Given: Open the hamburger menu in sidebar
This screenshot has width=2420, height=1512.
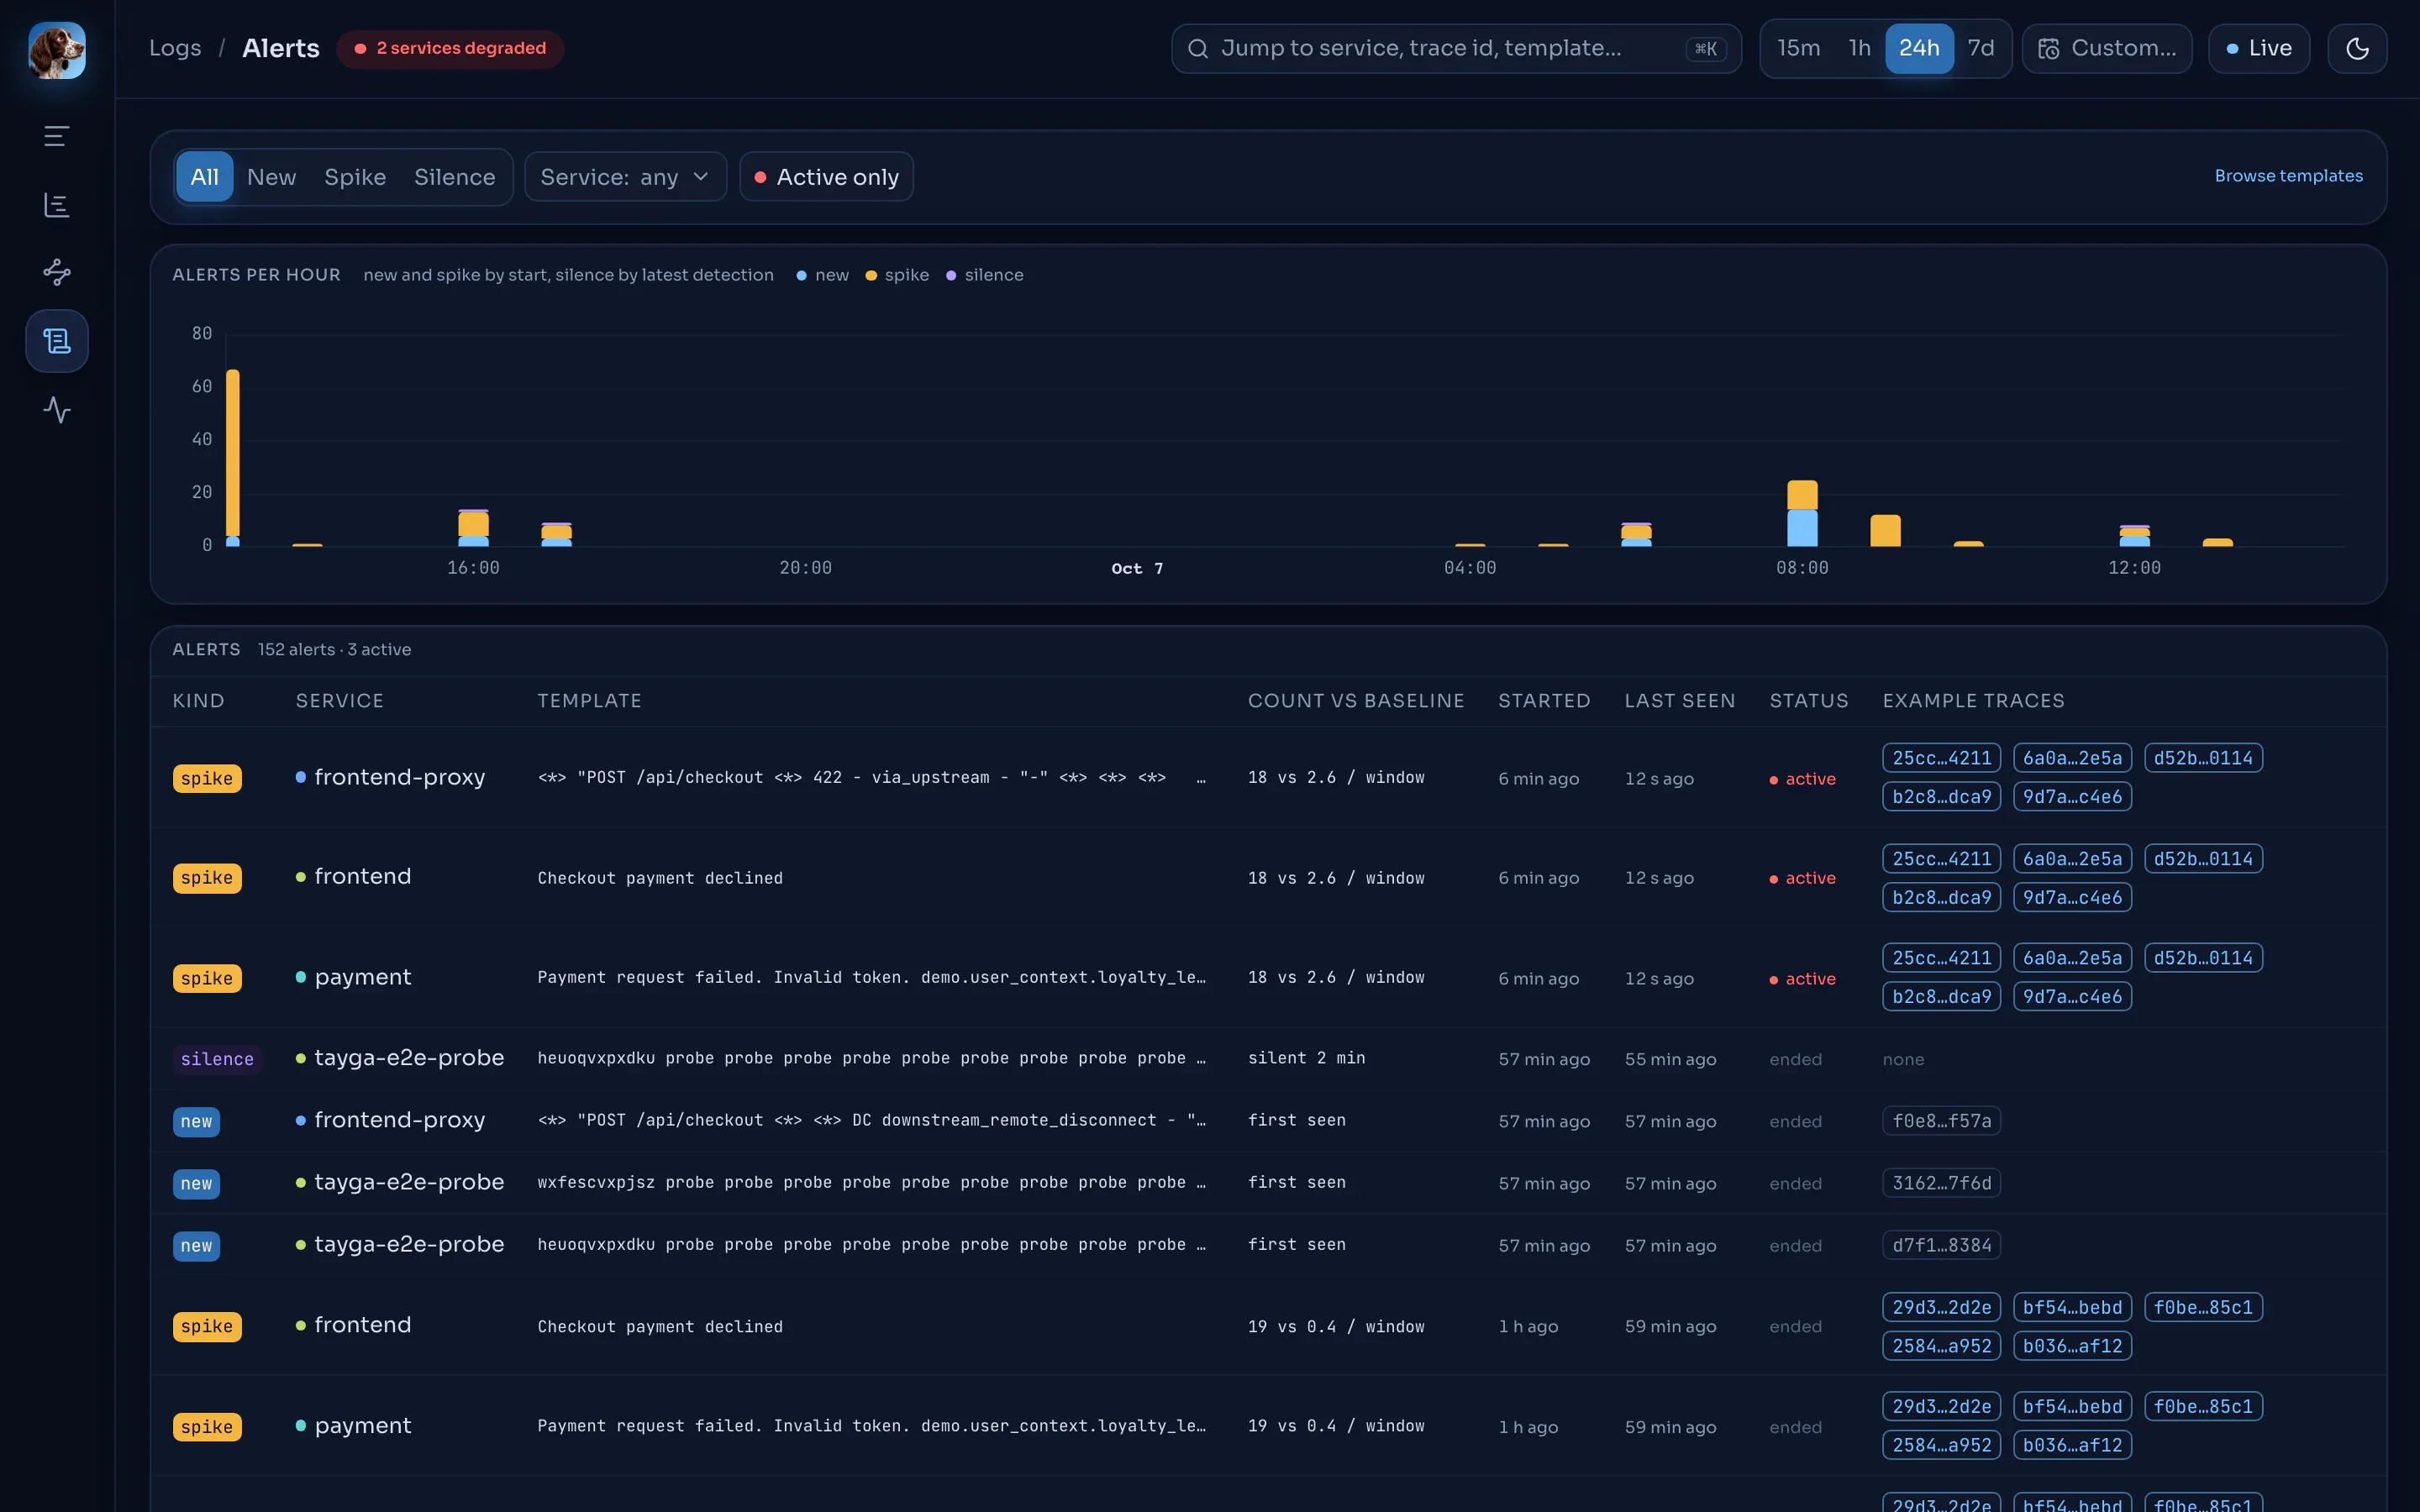Looking at the screenshot, I should (57, 136).
